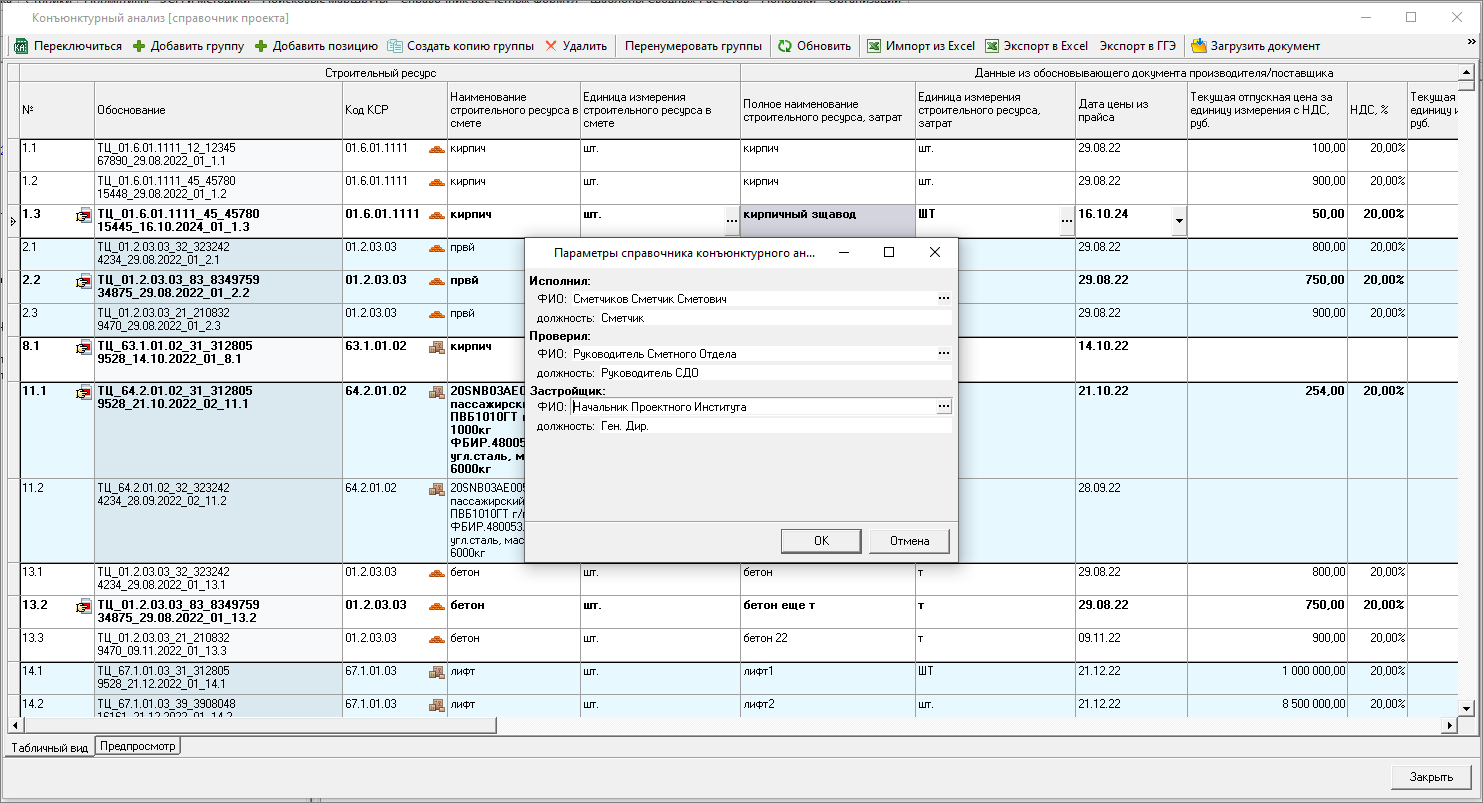This screenshot has height=803, width=1483.
Task: Open Импорт из Excel
Action: pos(920,46)
